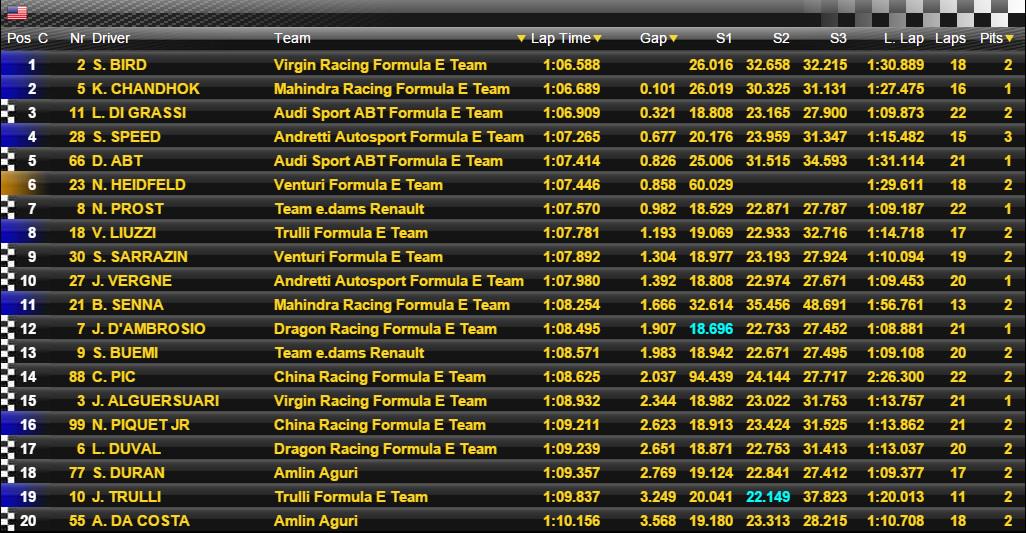
Task: Click lap time 1:10.156
Action: point(571,521)
